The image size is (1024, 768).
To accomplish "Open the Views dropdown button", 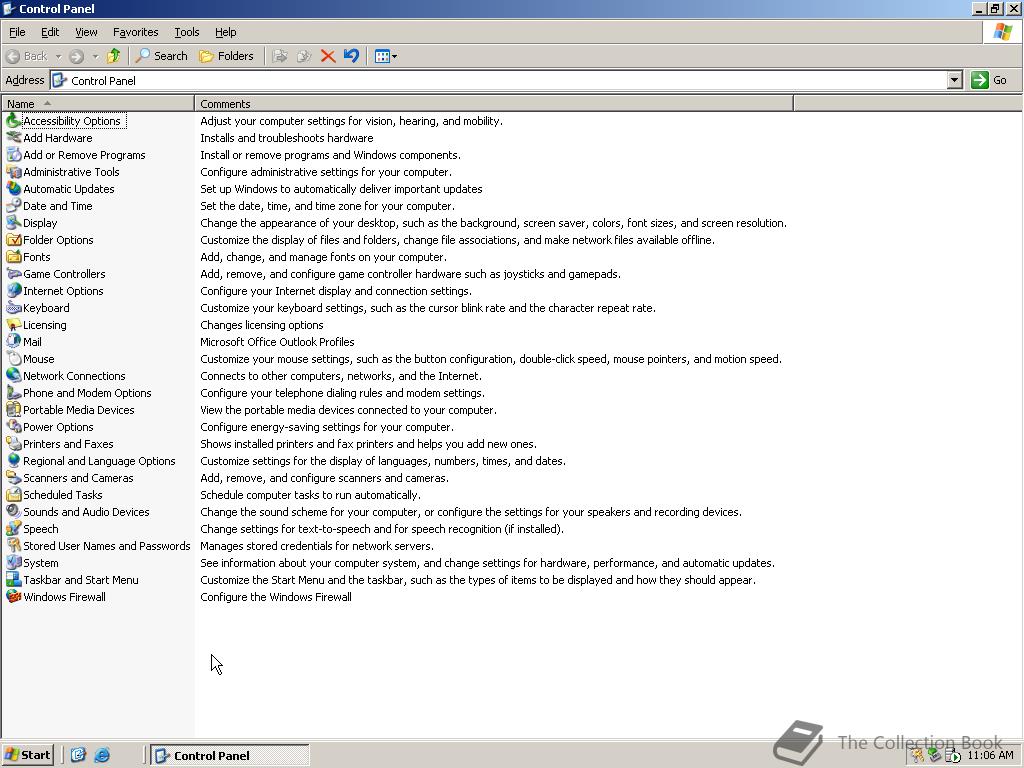I will 386,56.
